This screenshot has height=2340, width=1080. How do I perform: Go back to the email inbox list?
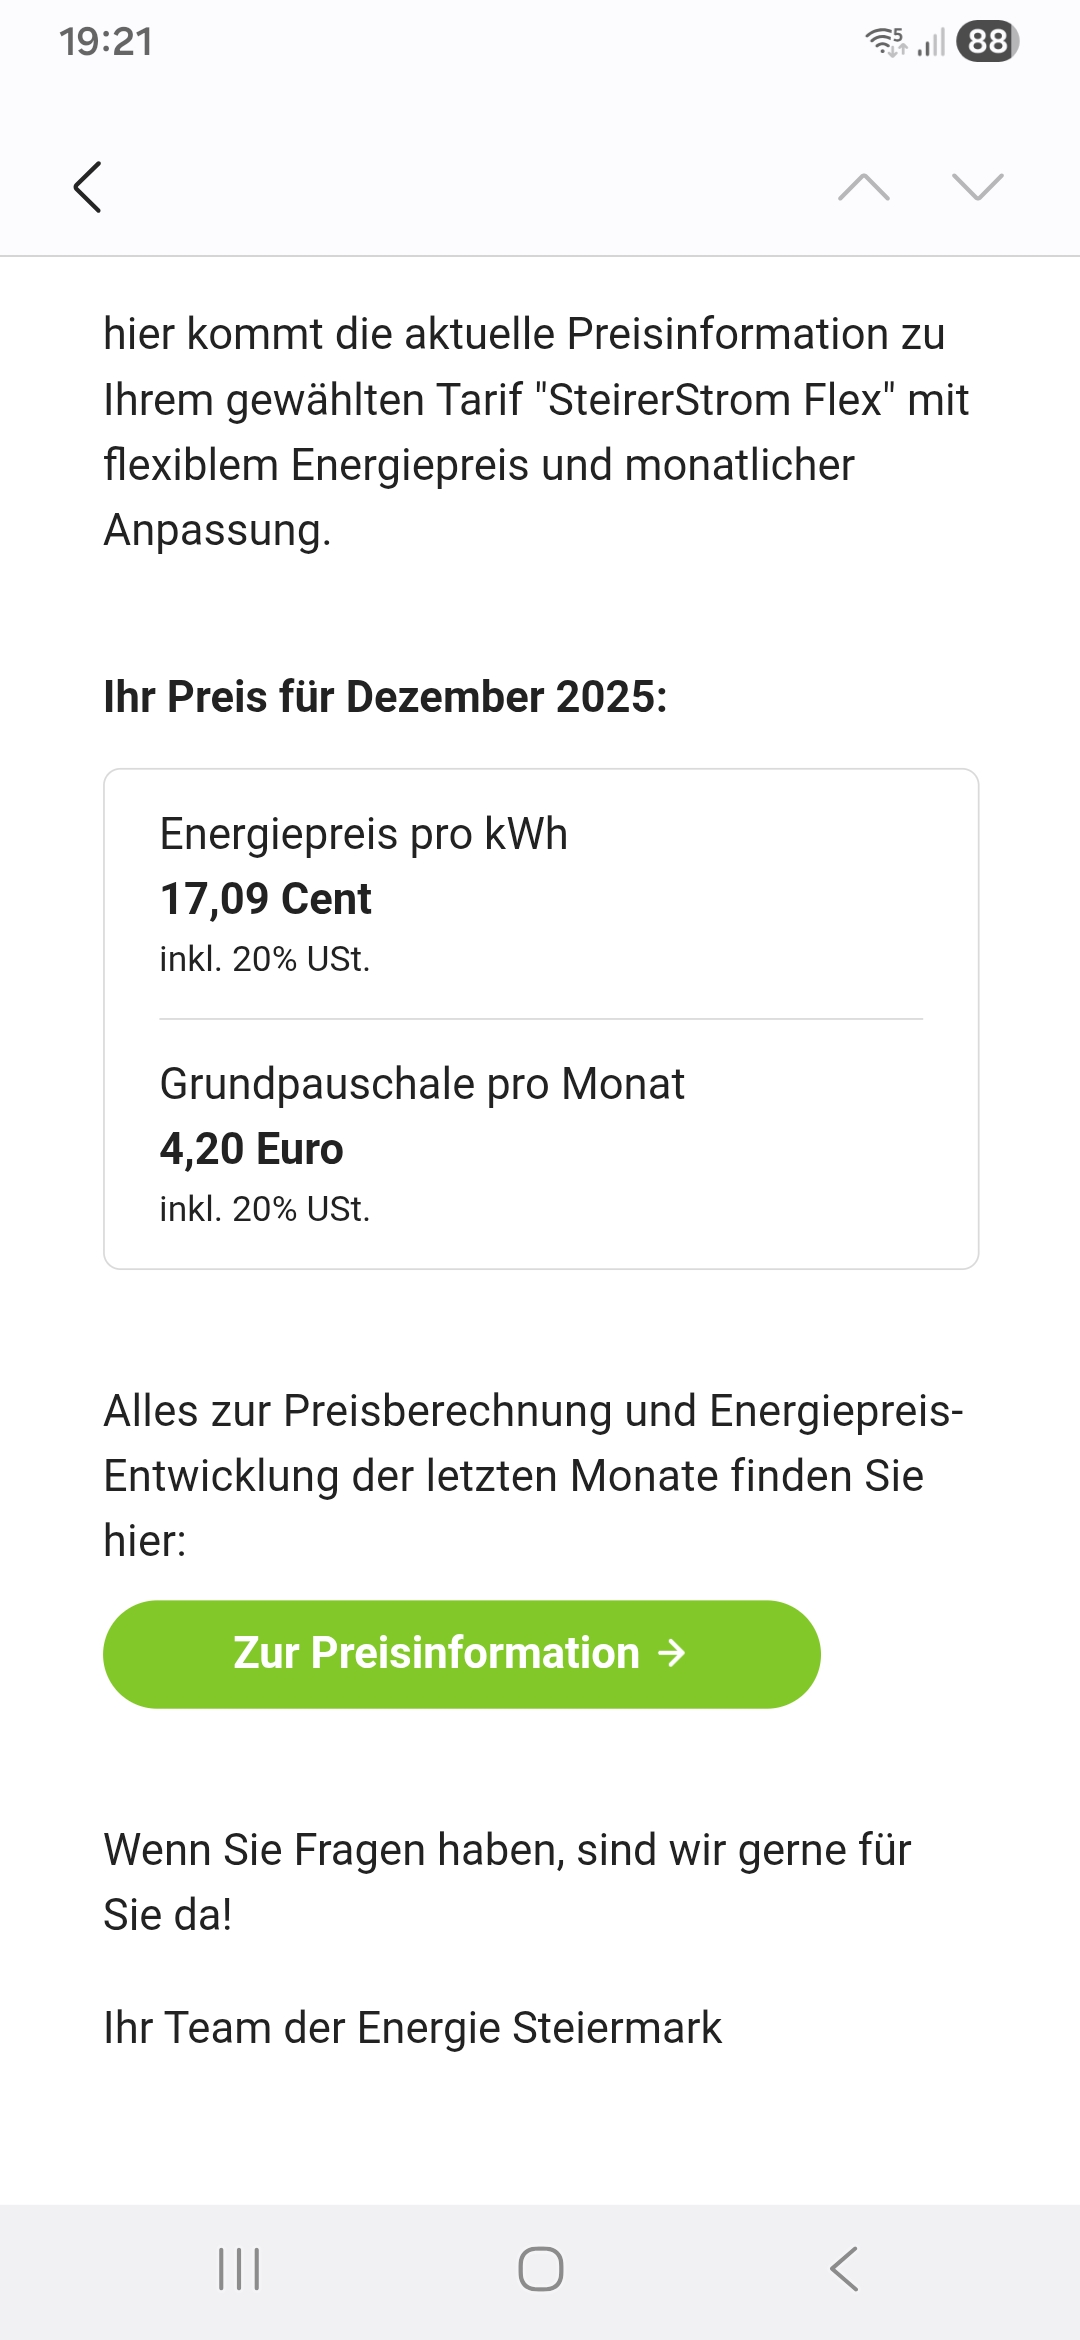[88, 187]
